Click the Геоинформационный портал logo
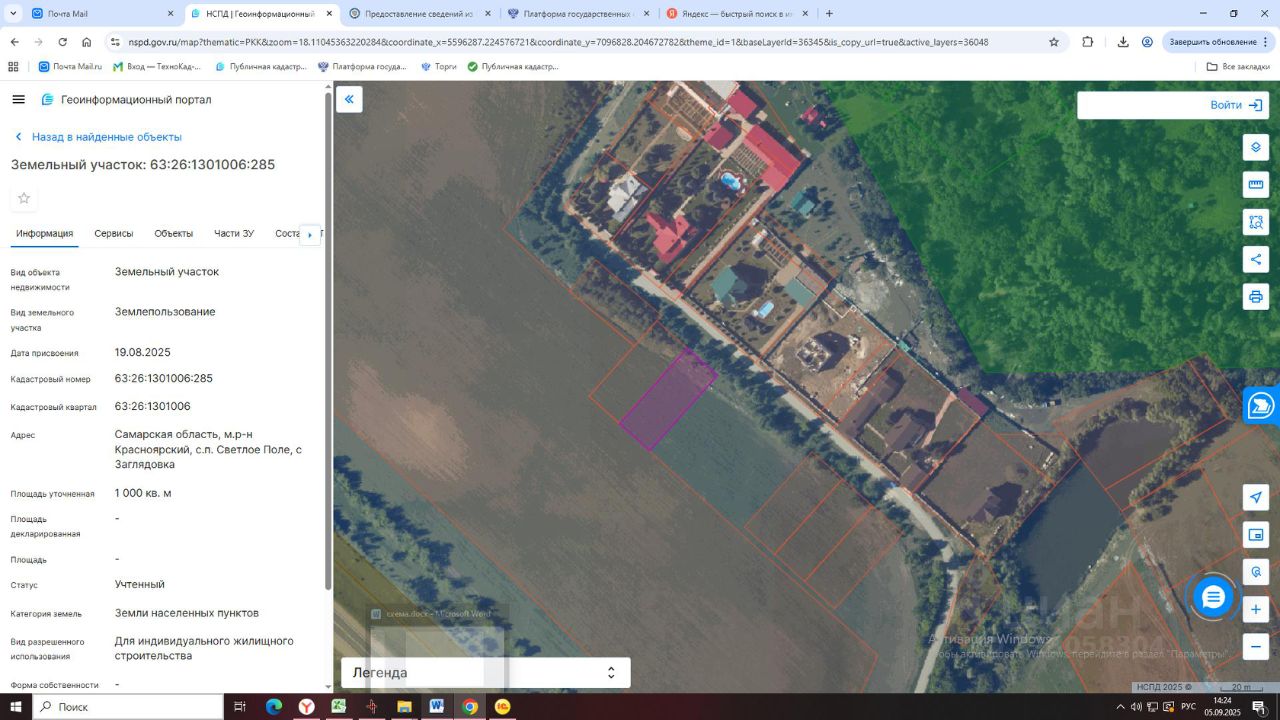 pyautogui.click(x=126, y=100)
